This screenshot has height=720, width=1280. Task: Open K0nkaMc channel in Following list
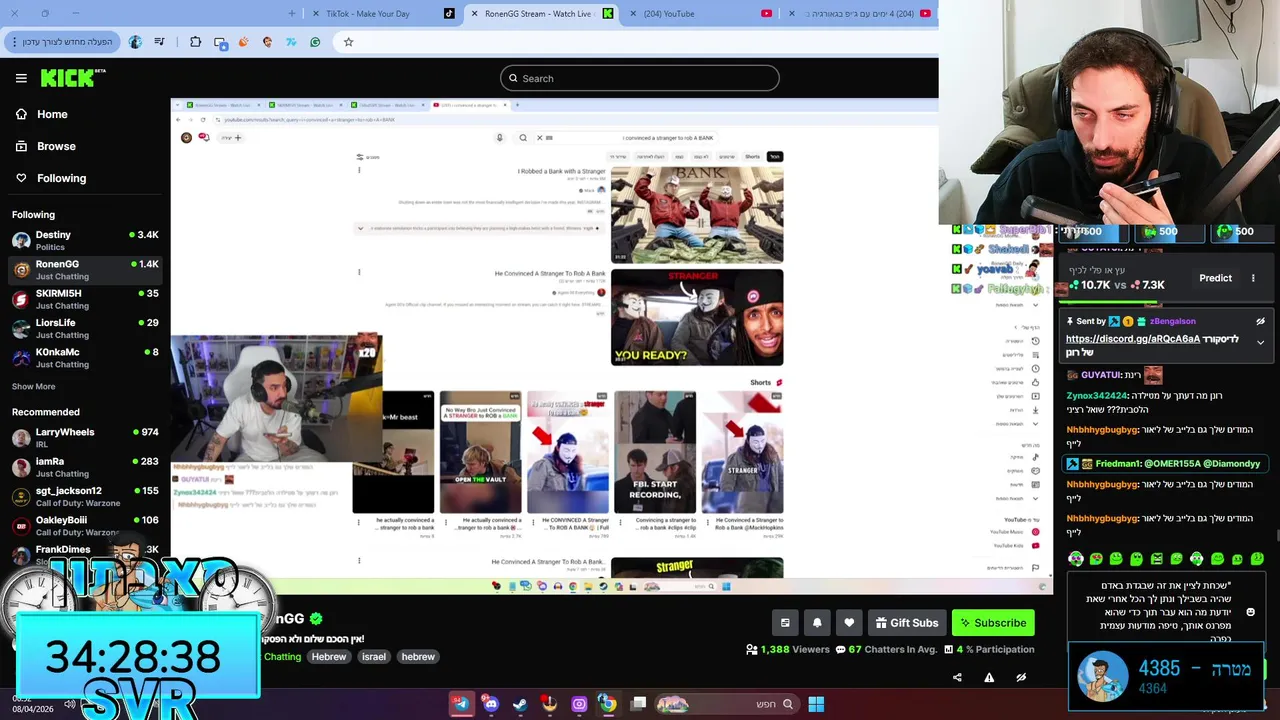(x=85, y=357)
